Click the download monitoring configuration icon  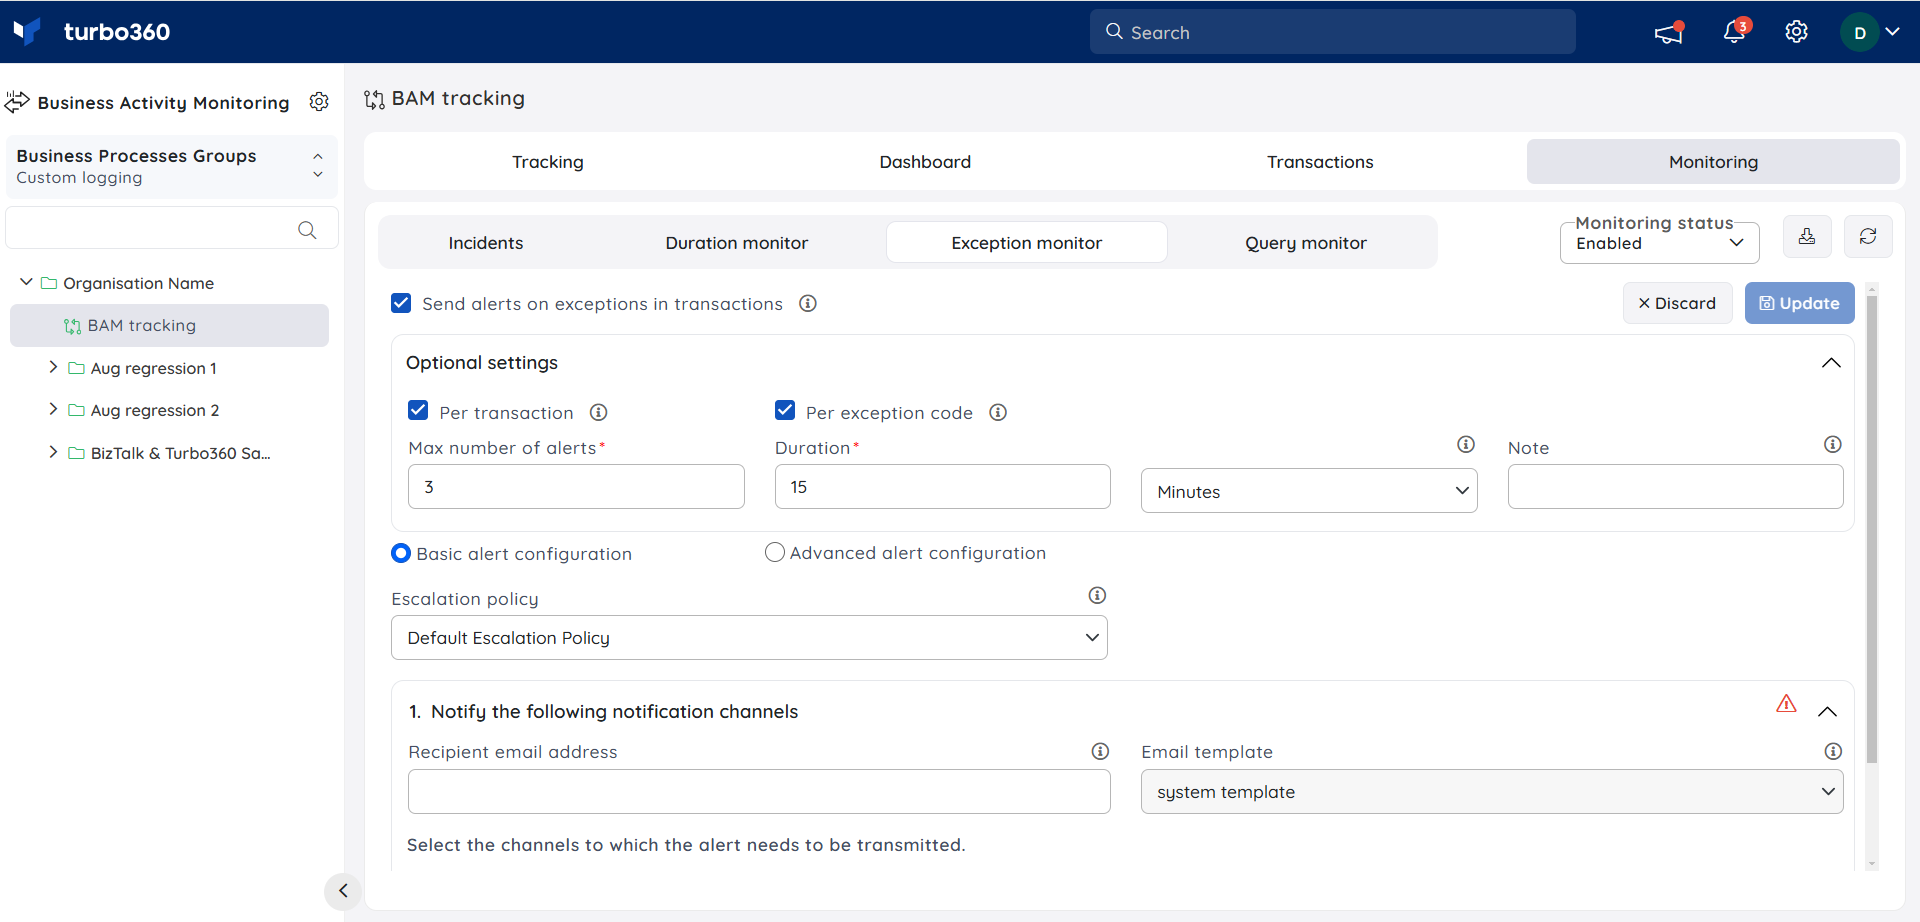point(1807,237)
